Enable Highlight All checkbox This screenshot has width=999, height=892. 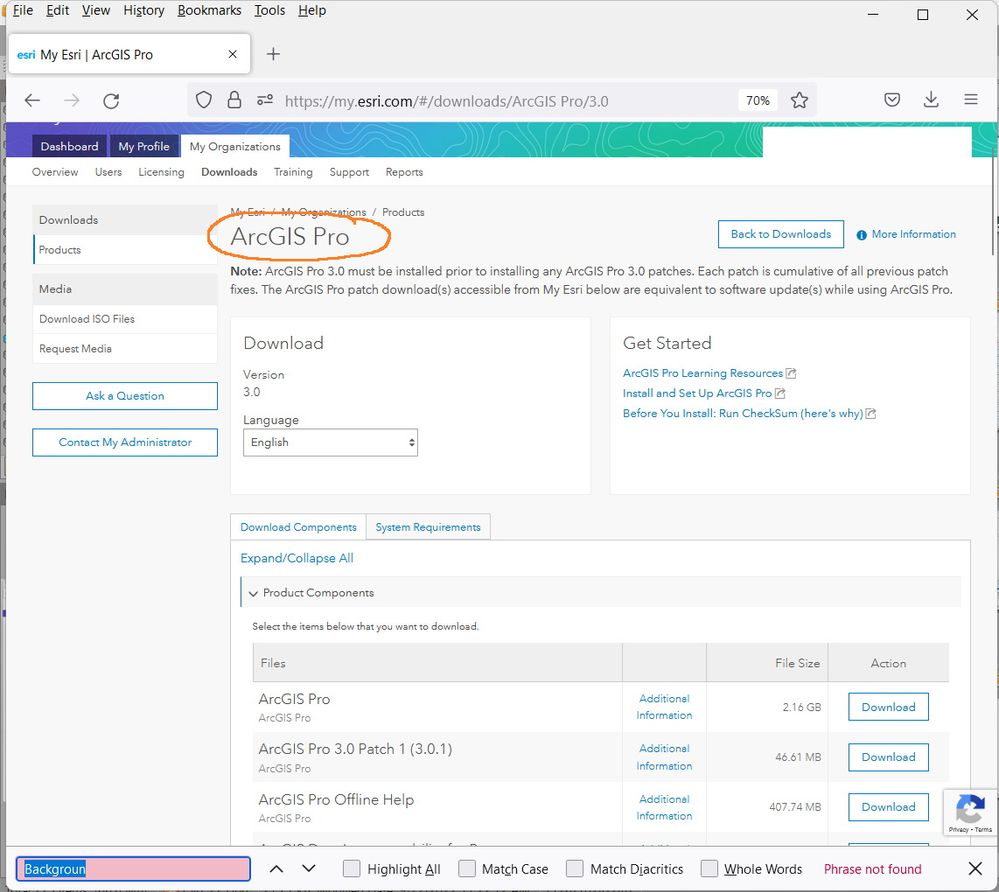(351, 869)
